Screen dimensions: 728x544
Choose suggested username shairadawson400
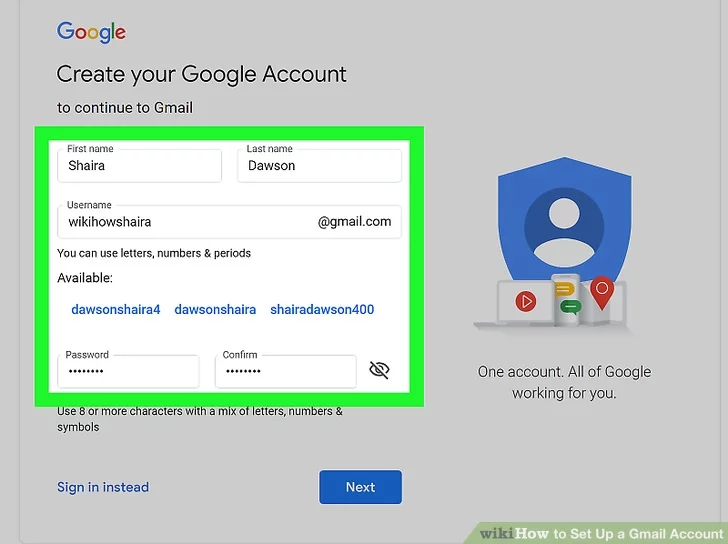322,310
